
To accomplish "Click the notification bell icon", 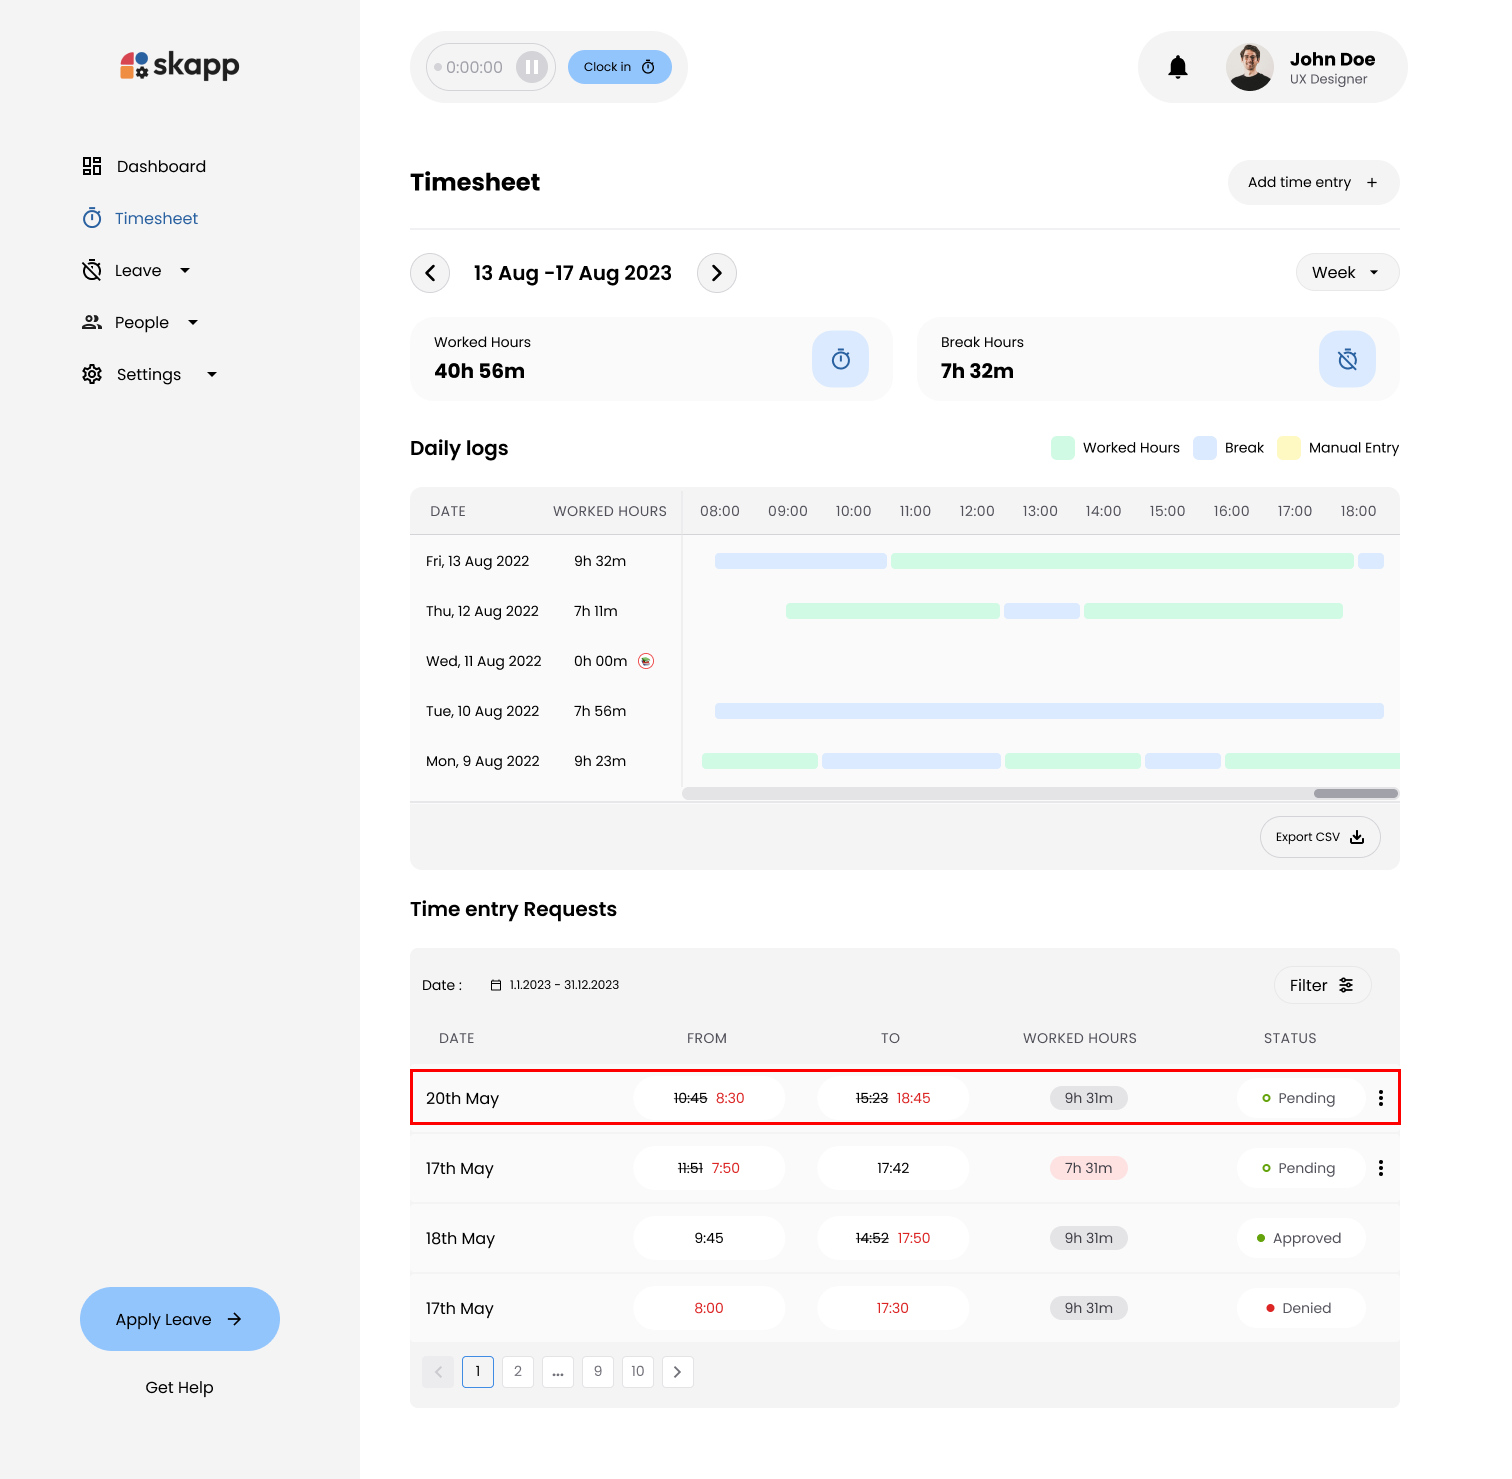I will [1178, 67].
